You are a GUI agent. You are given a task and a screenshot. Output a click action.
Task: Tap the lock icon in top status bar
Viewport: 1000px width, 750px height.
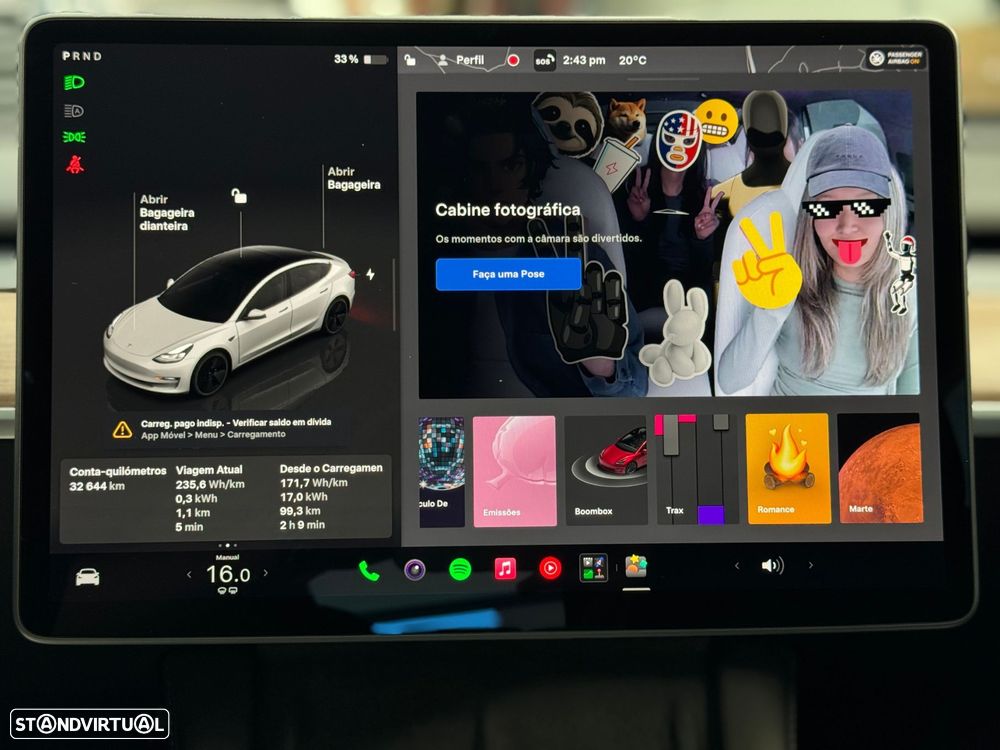coord(410,60)
